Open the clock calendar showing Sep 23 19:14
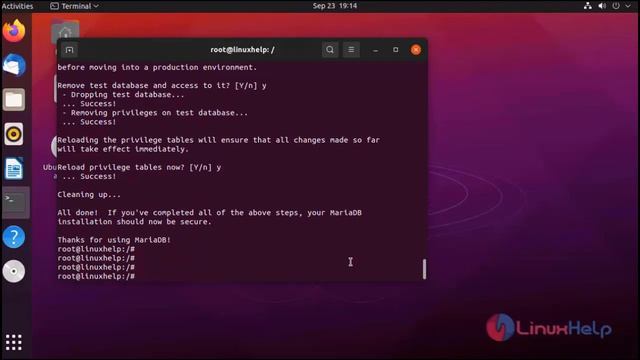 pos(335,6)
